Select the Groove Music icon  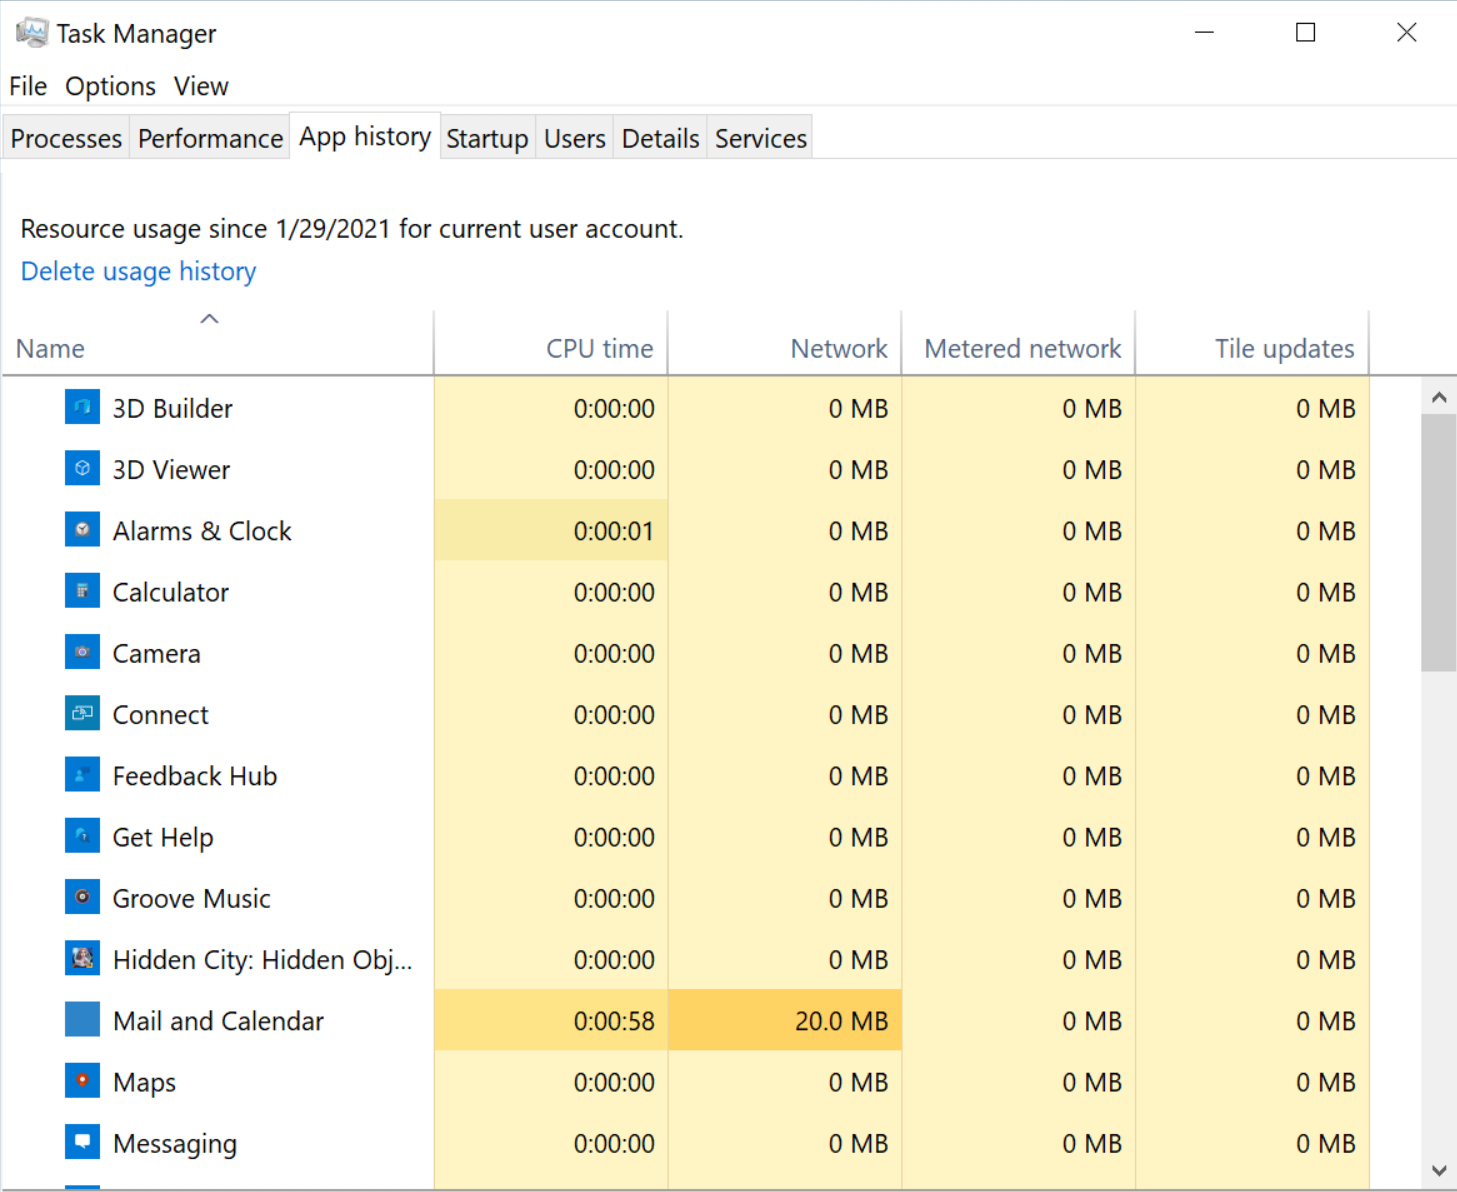82,898
